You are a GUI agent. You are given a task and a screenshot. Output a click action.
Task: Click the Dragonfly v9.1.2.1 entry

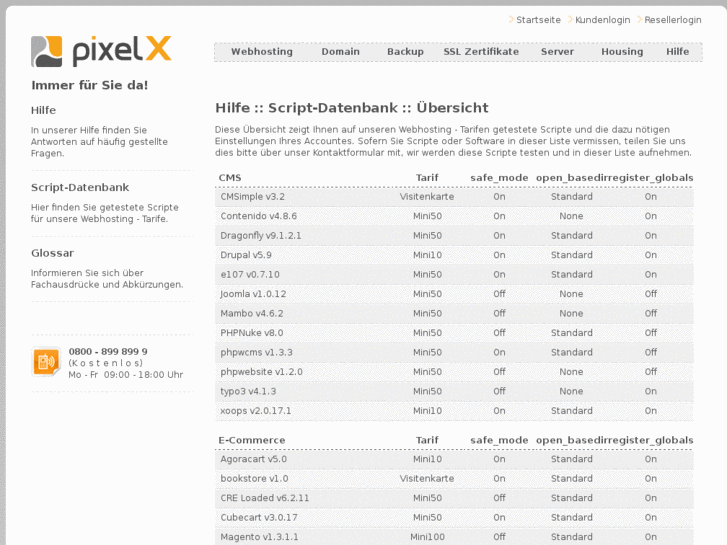(x=261, y=236)
